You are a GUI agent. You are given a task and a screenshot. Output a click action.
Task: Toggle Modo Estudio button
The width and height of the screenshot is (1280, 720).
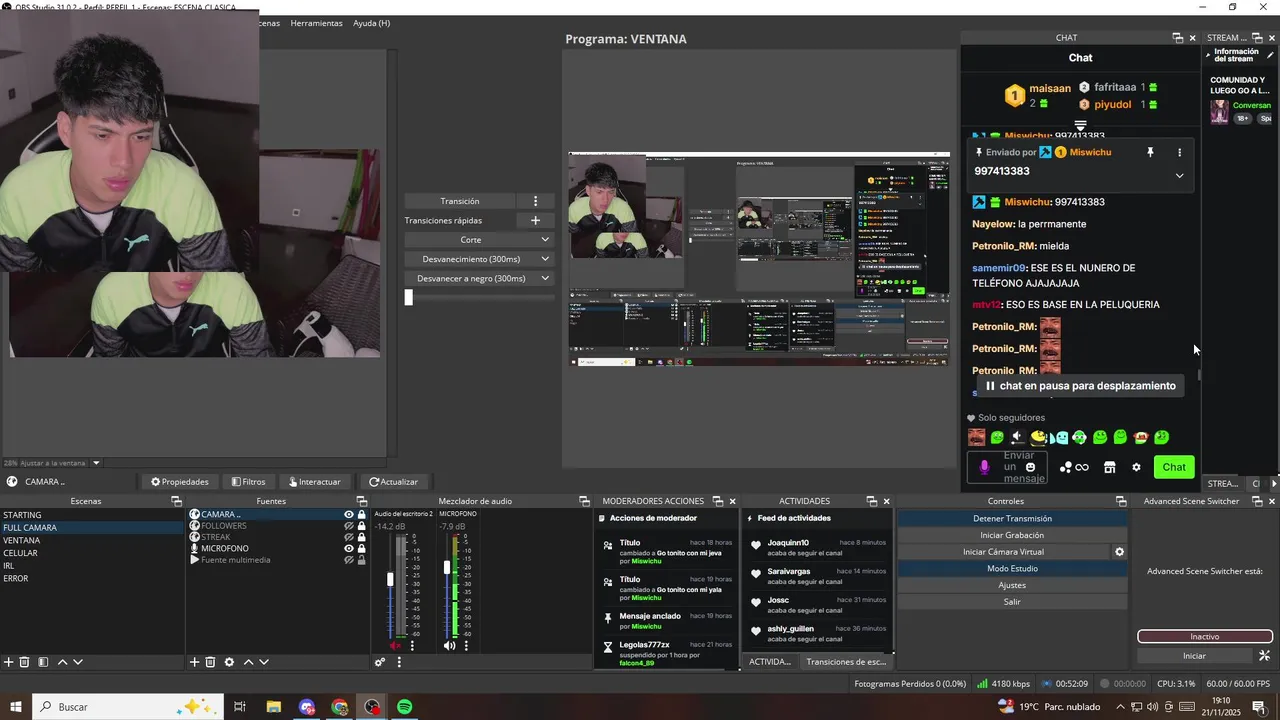1012,568
